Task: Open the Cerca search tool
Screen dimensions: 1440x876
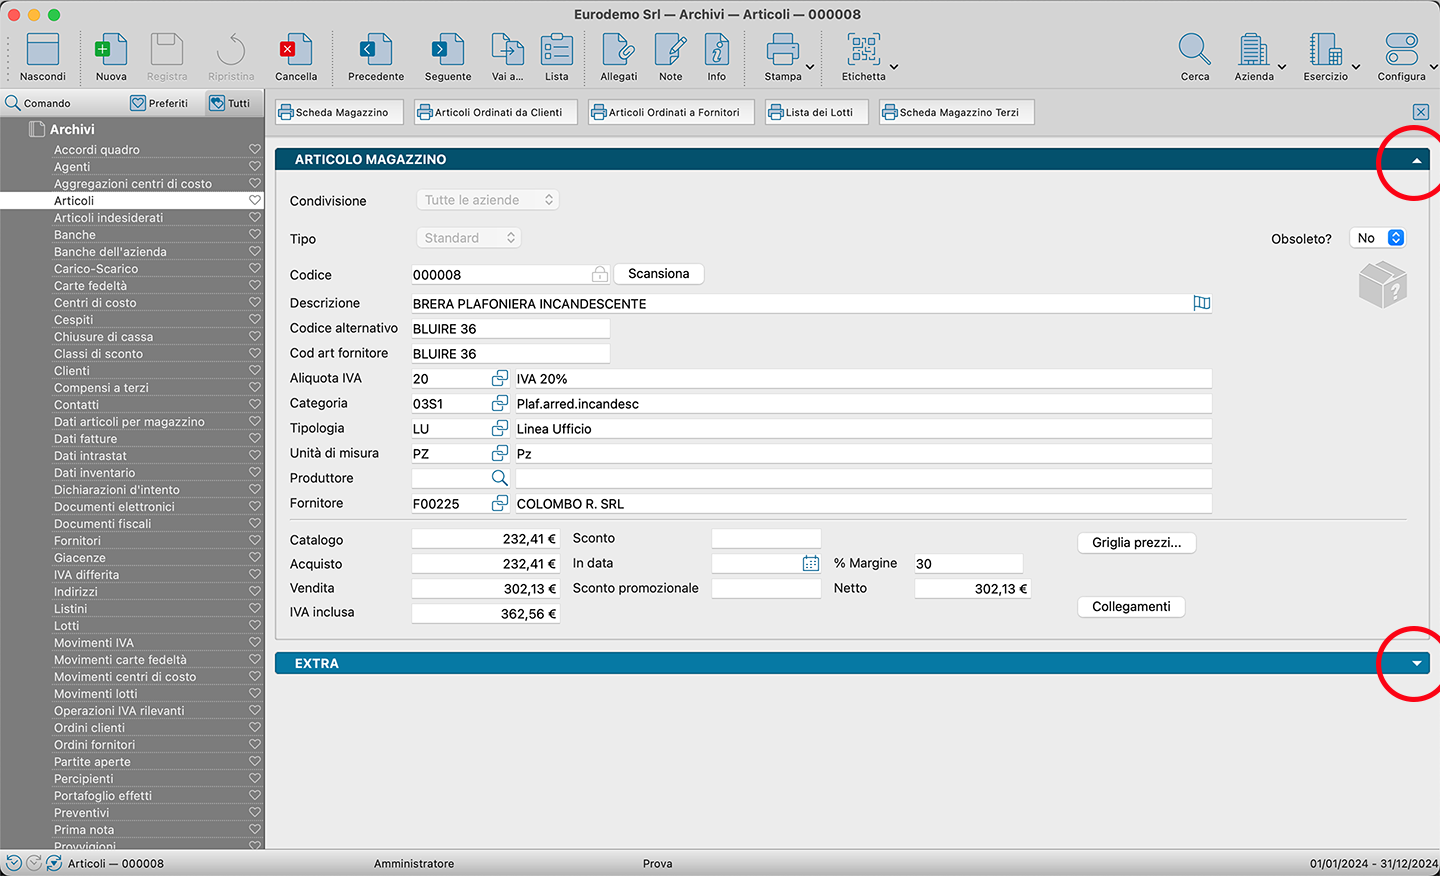Action: (x=1194, y=51)
